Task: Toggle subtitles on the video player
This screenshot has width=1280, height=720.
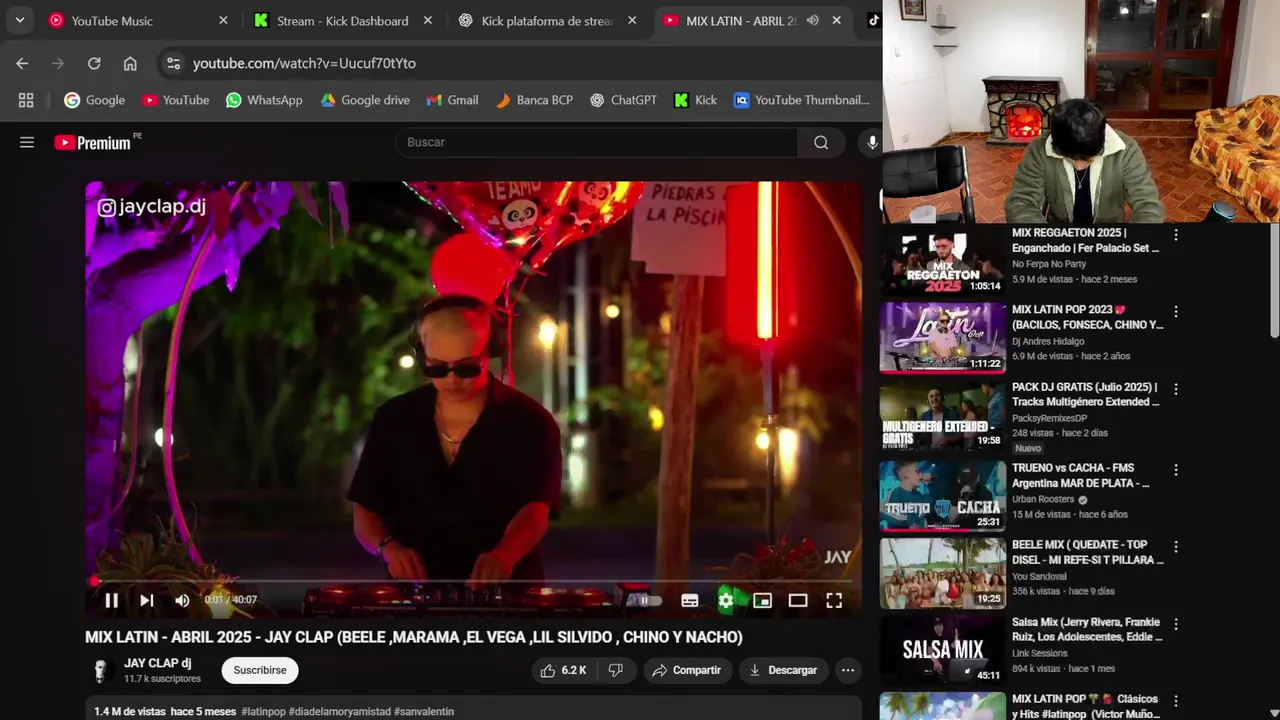Action: (x=690, y=600)
